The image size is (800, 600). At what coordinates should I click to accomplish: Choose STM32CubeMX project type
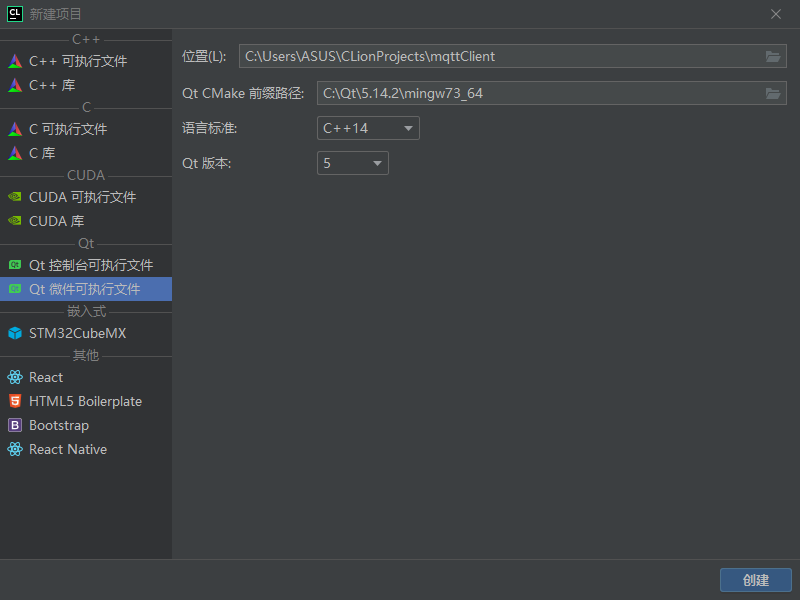(x=86, y=333)
